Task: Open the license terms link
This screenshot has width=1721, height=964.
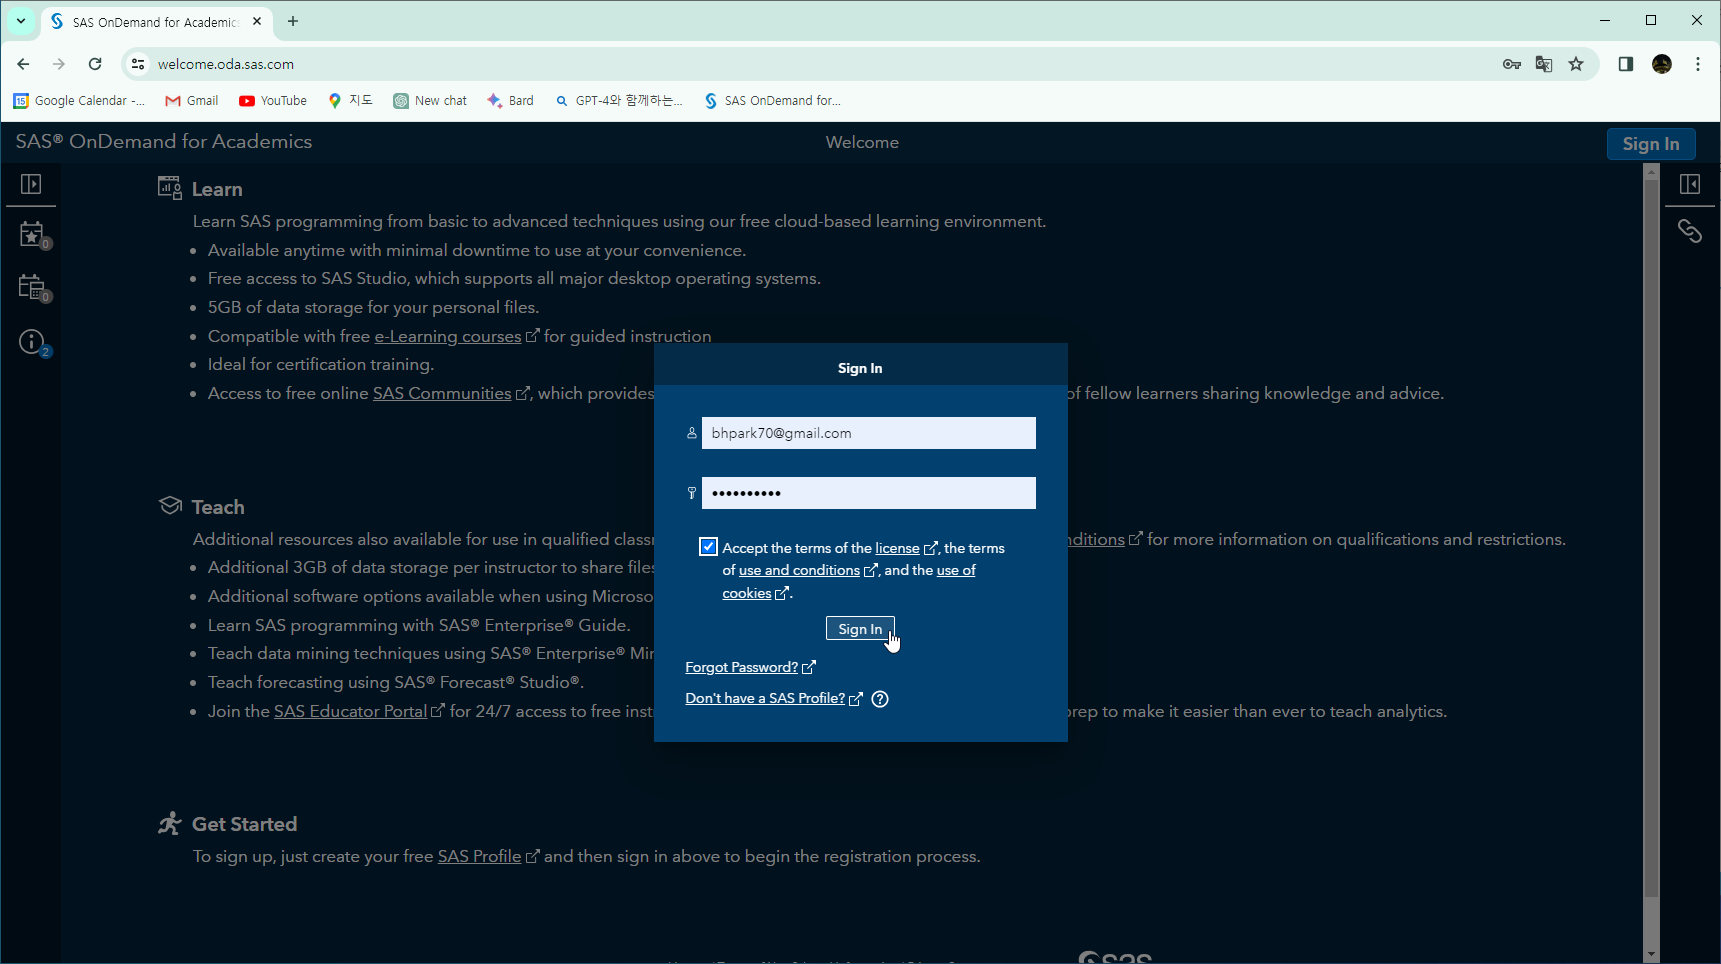Action: (x=897, y=548)
